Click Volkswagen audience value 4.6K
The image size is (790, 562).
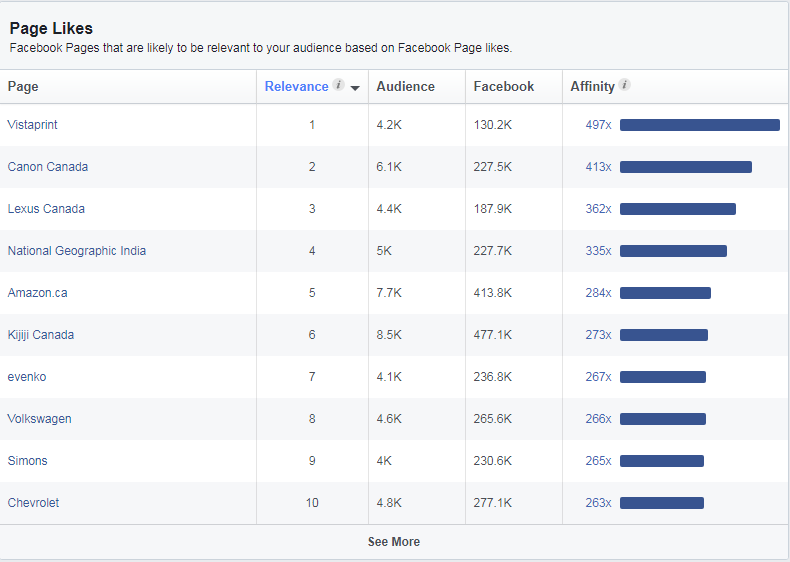[x=389, y=419]
